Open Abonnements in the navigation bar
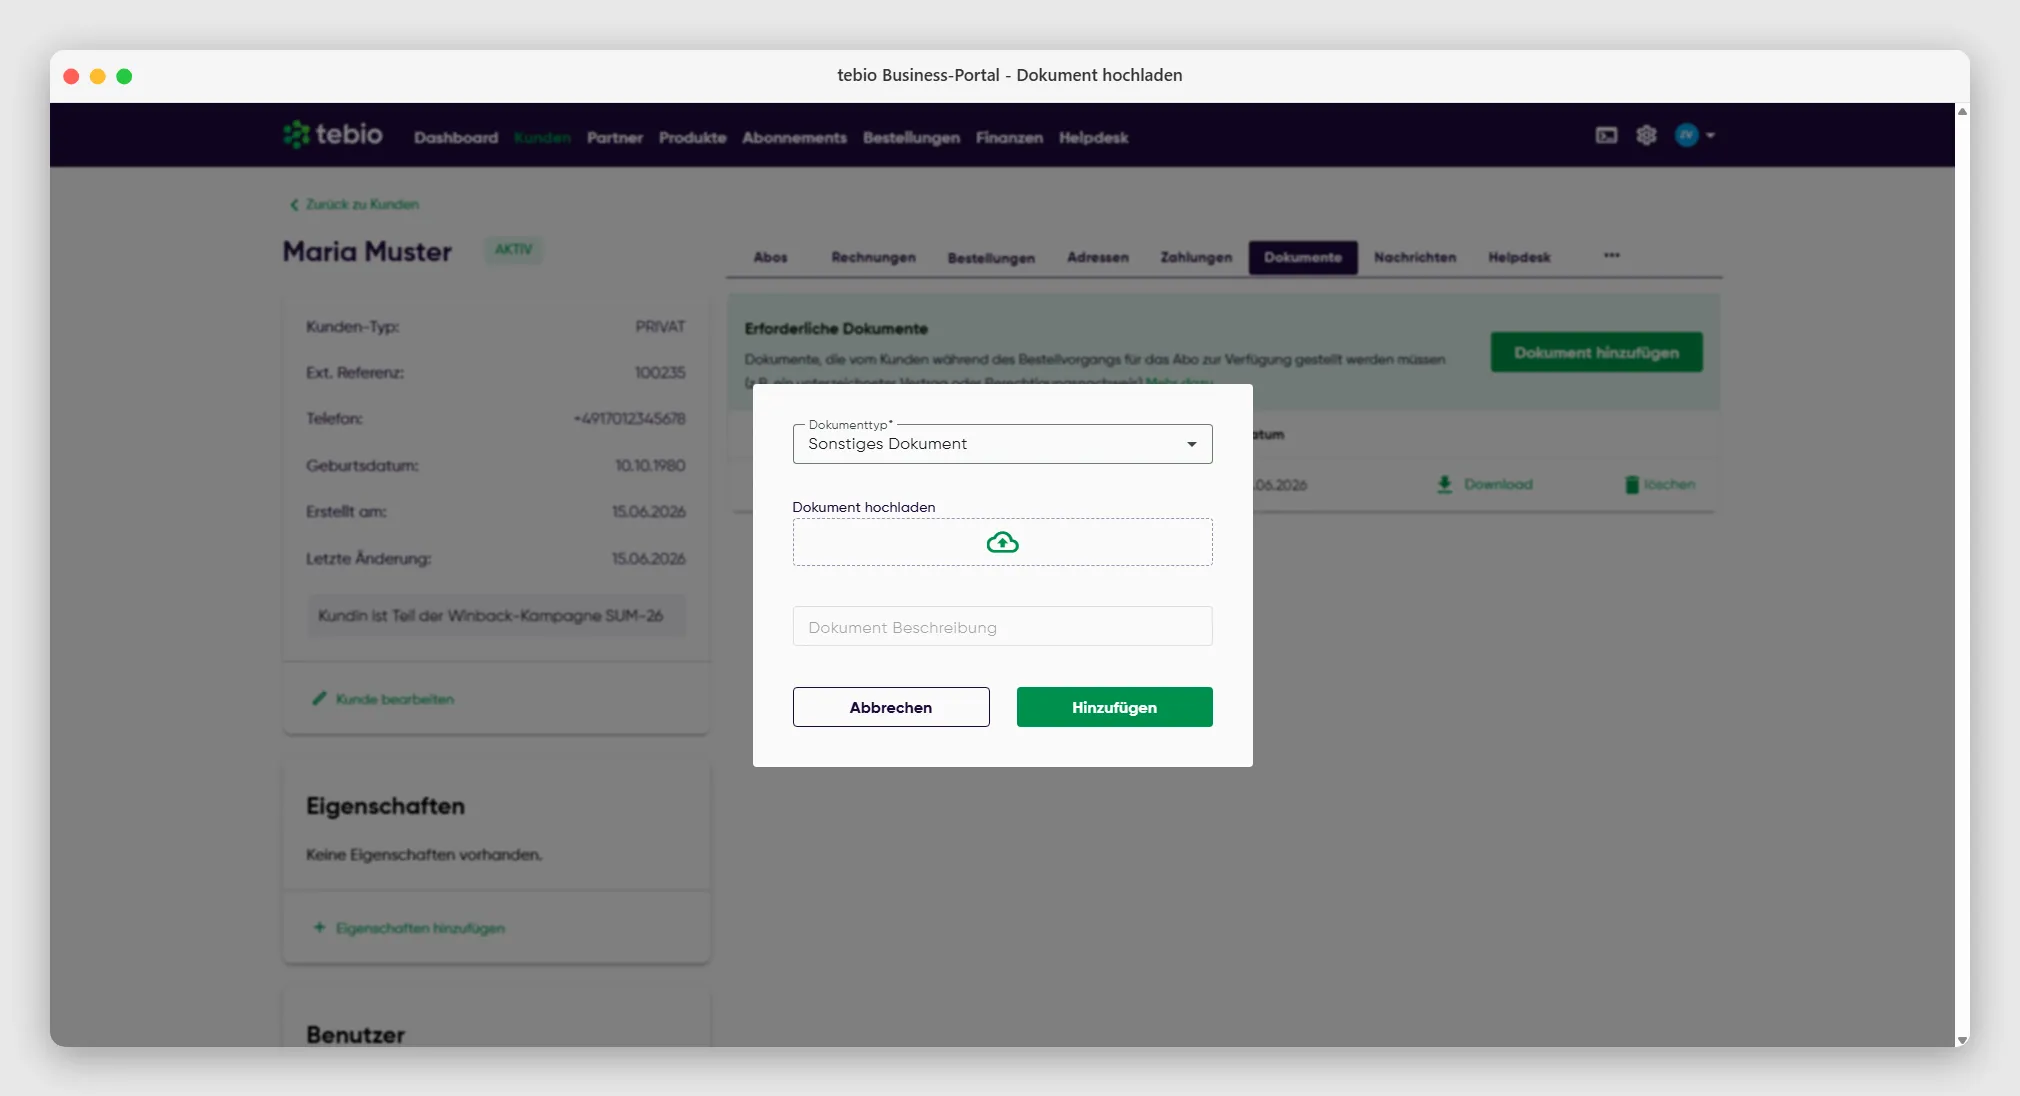 point(794,137)
